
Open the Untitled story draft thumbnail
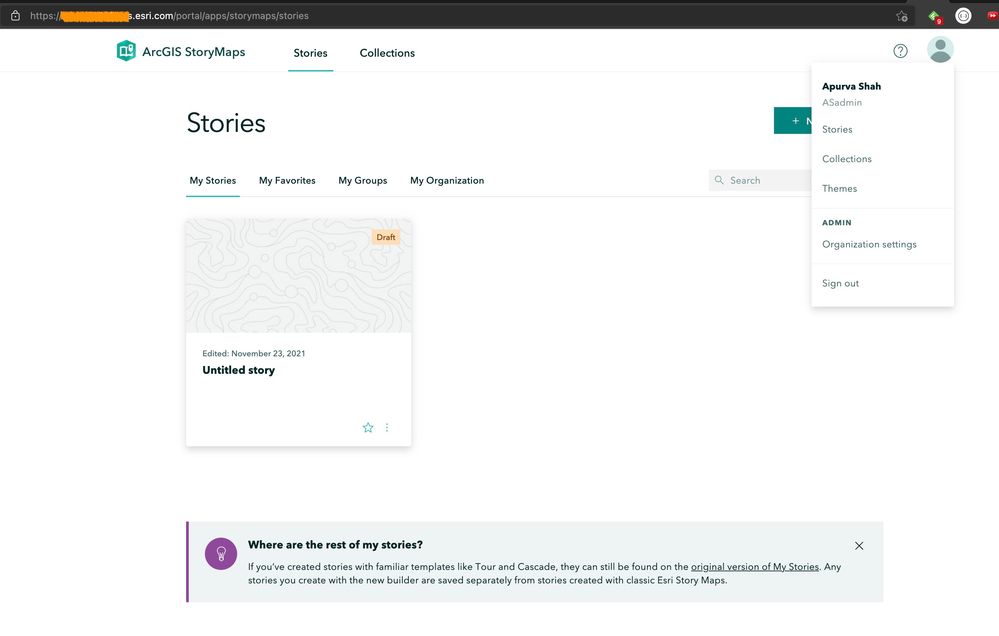pyautogui.click(x=298, y=276)
